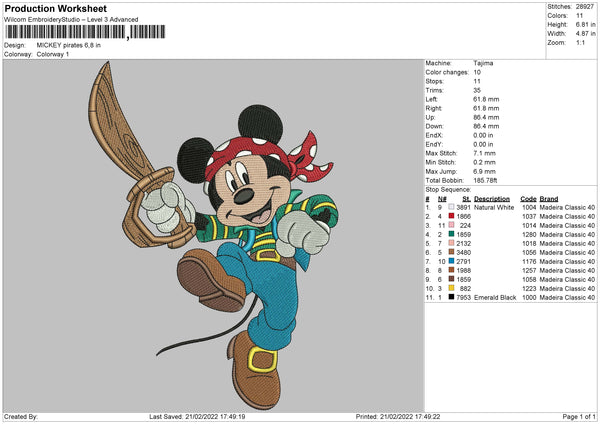
Task: Click thread code '1014'
Action: [x=529, y=225]
